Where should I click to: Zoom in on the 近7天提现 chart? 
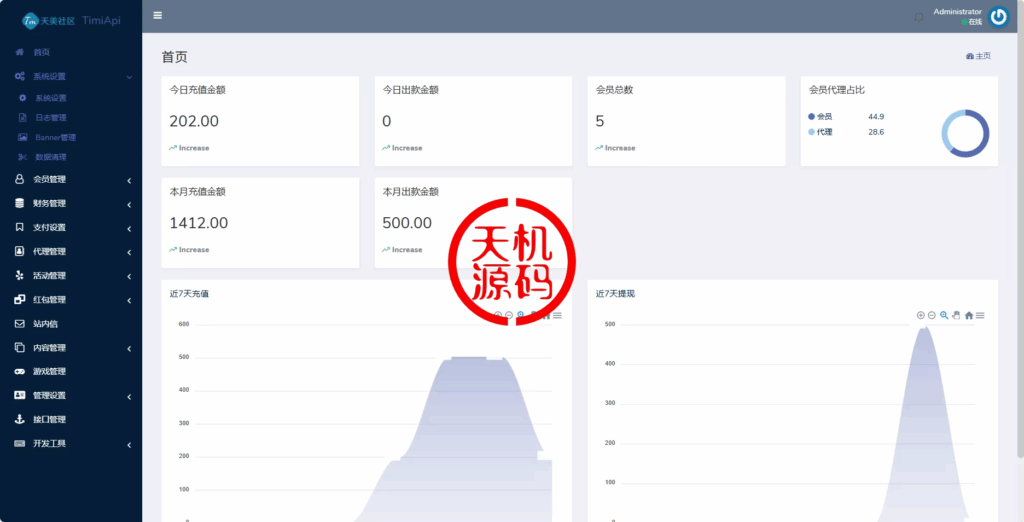[921, 315]
